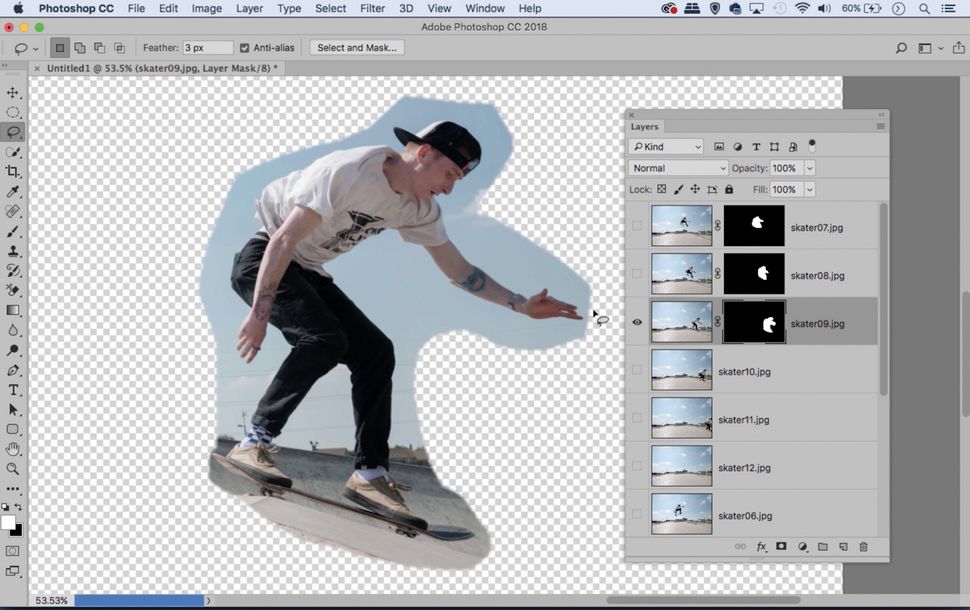Screen dimensions: 970x610
Task: Click the Add layer mask icon
Action: (781, 547)
